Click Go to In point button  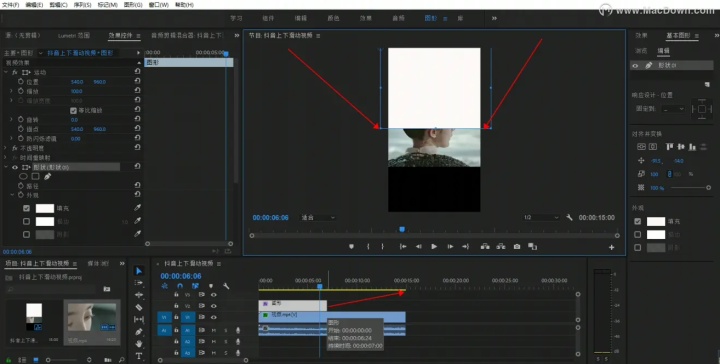click(x=403, y=246)
